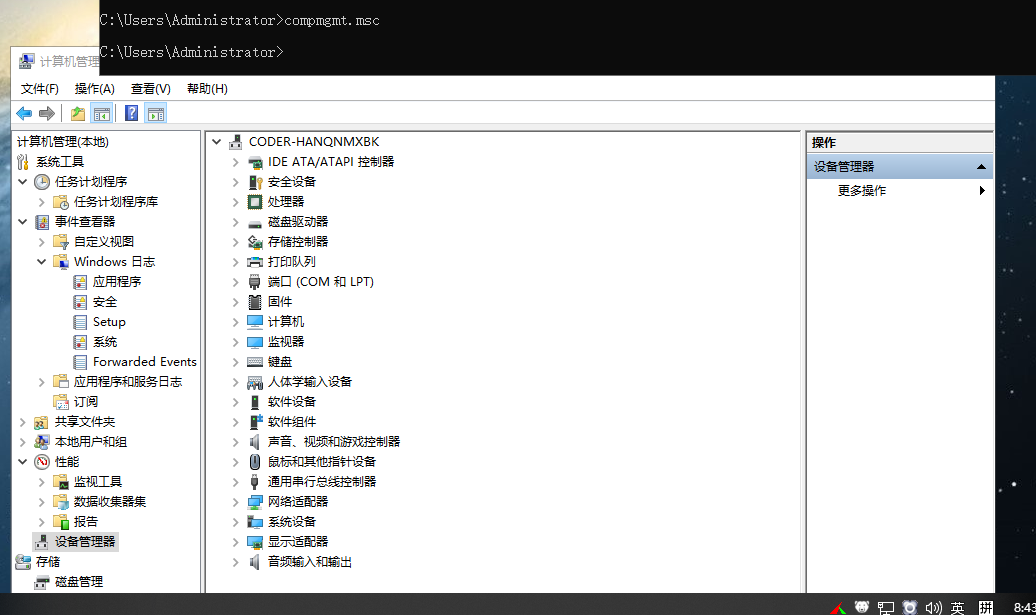Click the 存储控制器 icon
This screenshot has width=1036, height=615.
point(255,242)
